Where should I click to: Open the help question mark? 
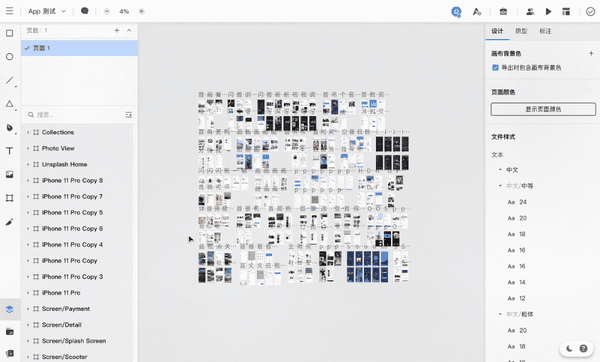pos(583,348)
